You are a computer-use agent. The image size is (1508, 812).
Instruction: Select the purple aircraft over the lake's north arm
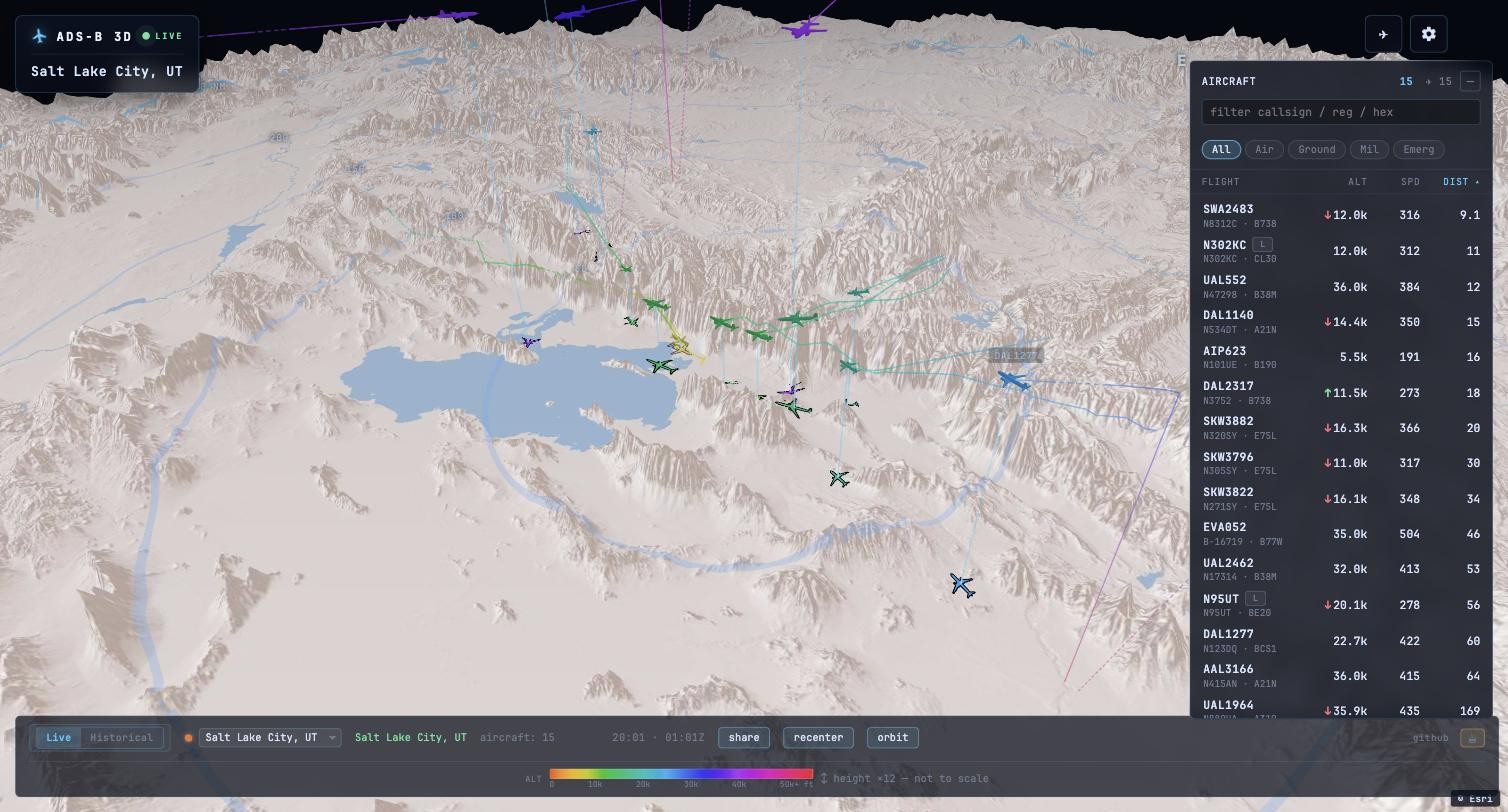click(x=530, y=342)
